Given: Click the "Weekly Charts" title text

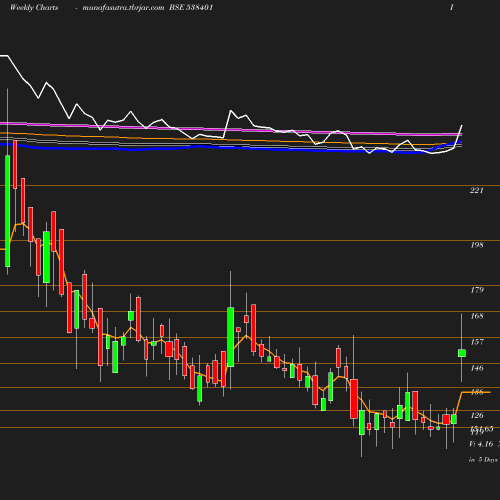Looking at the screenshot, I should [34, 8].
